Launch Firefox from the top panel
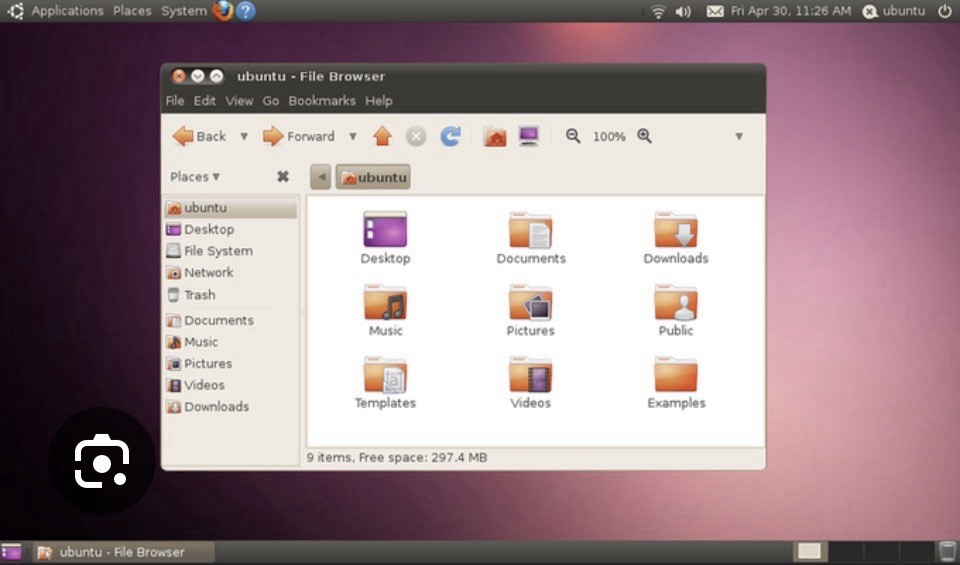This screenshot has height=565, width=960. point(222,10)
